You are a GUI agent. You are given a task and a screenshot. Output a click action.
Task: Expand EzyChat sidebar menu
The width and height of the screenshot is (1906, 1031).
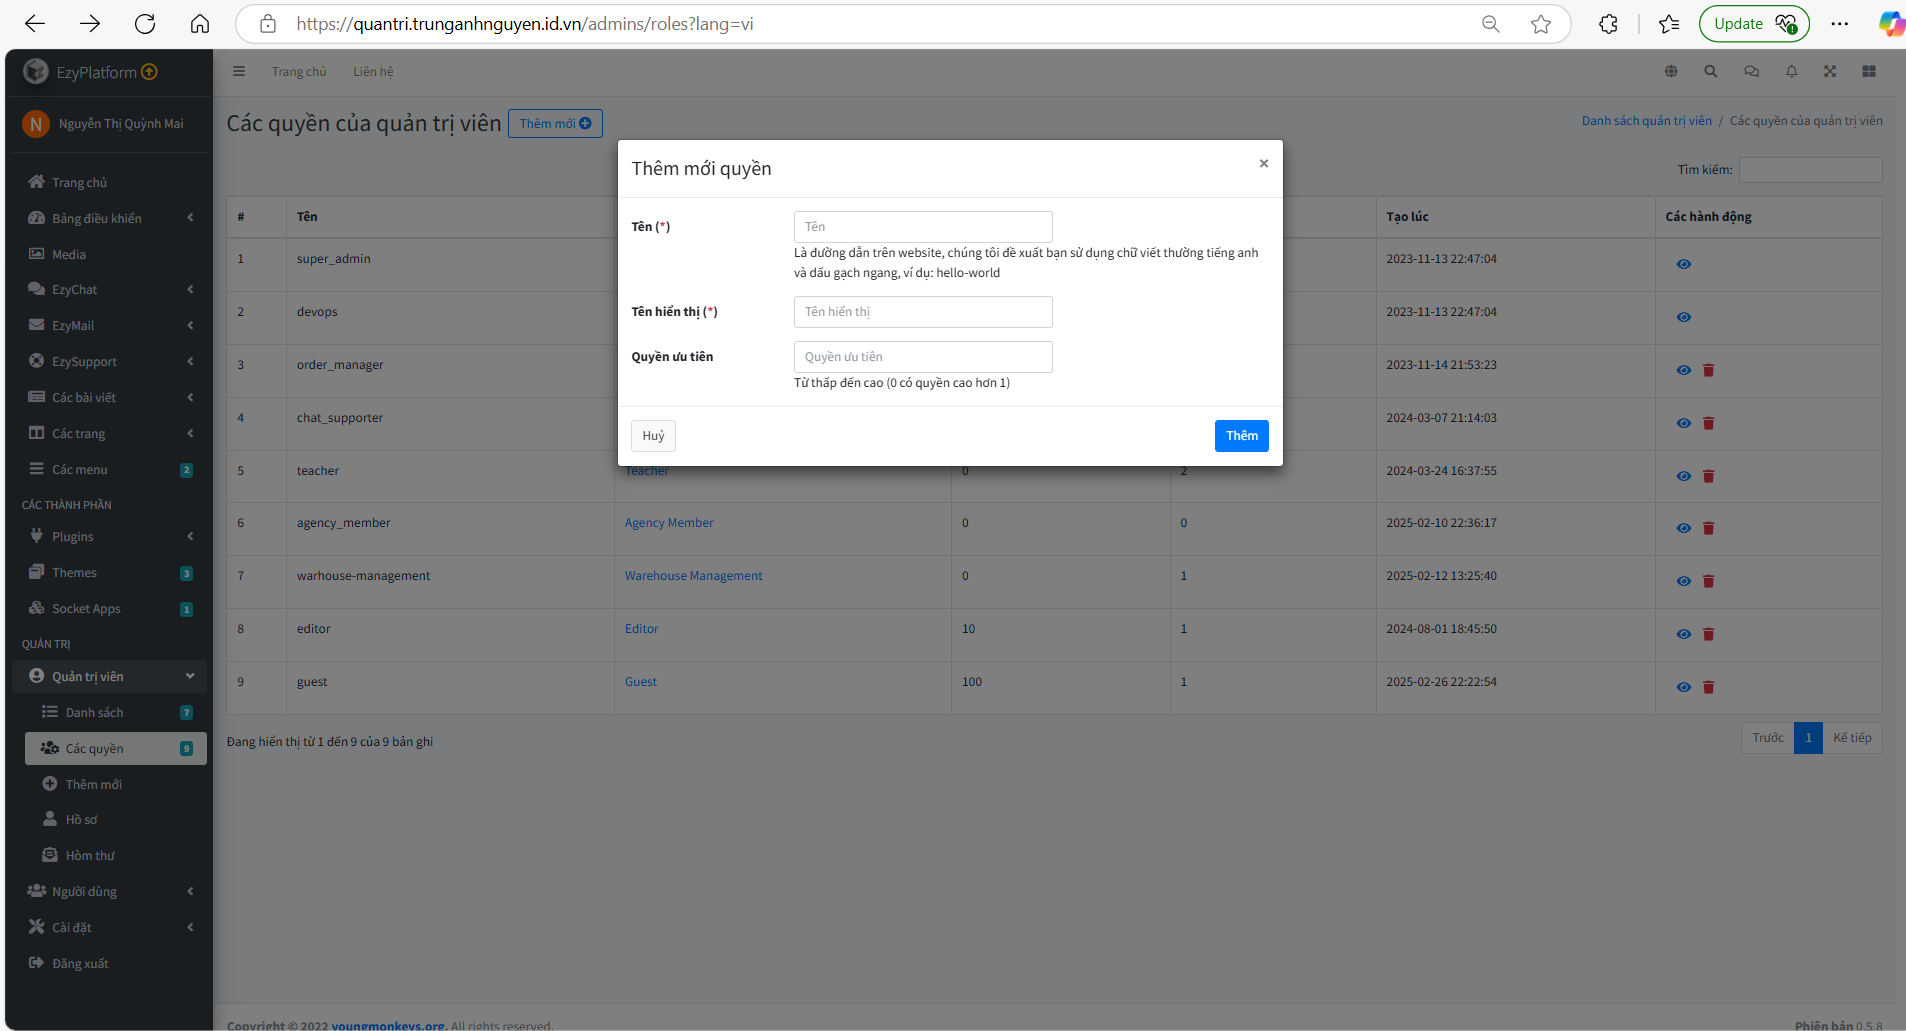[x=110, y=290]
